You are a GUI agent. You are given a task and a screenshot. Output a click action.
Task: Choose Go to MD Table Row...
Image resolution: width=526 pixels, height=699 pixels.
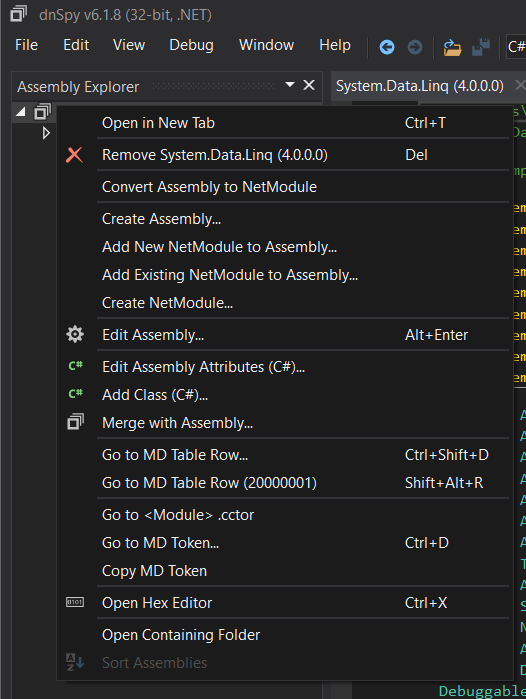283,455
